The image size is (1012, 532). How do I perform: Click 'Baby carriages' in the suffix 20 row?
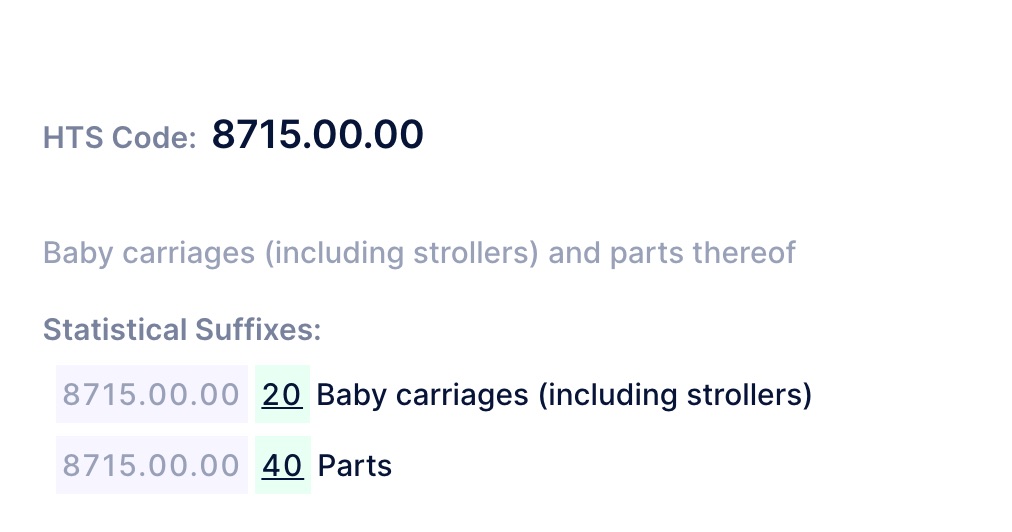(422, 395)
